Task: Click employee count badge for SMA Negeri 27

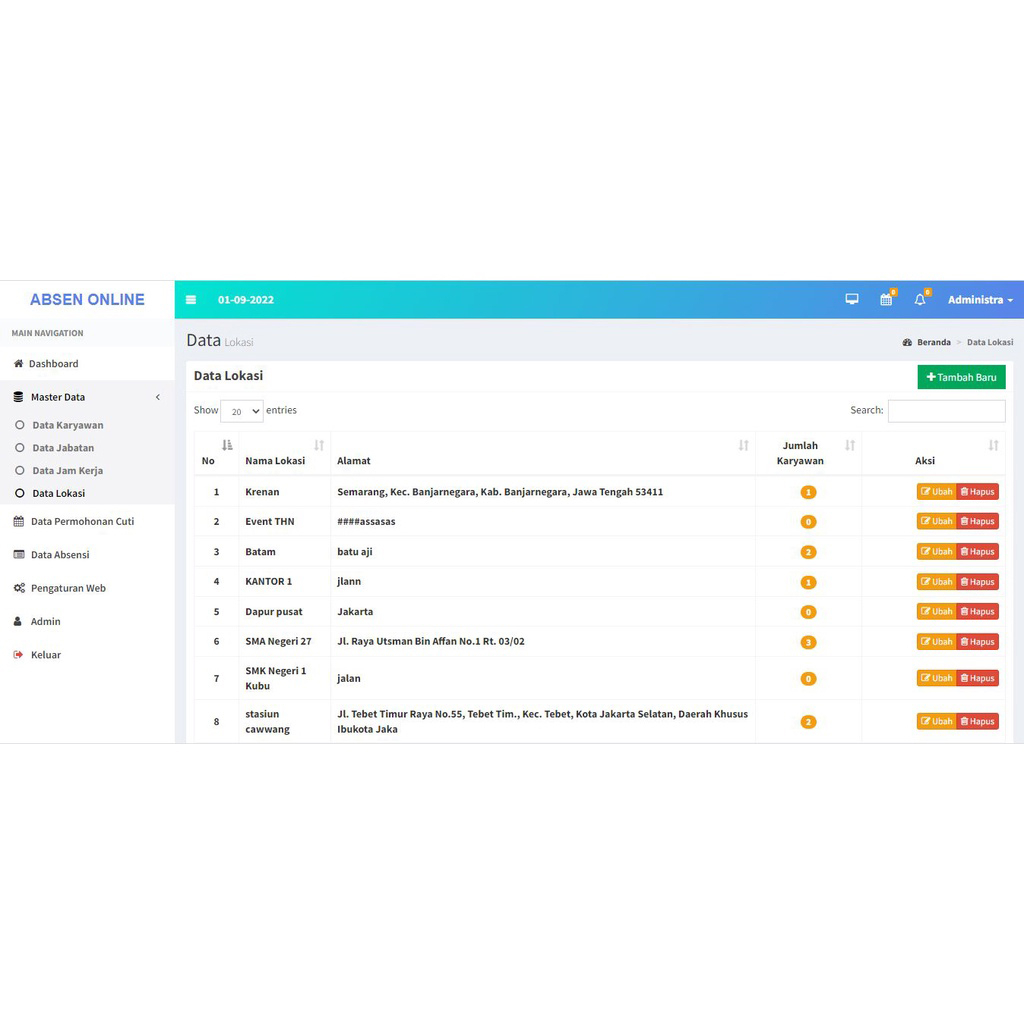Action: [x=808, y=643]
